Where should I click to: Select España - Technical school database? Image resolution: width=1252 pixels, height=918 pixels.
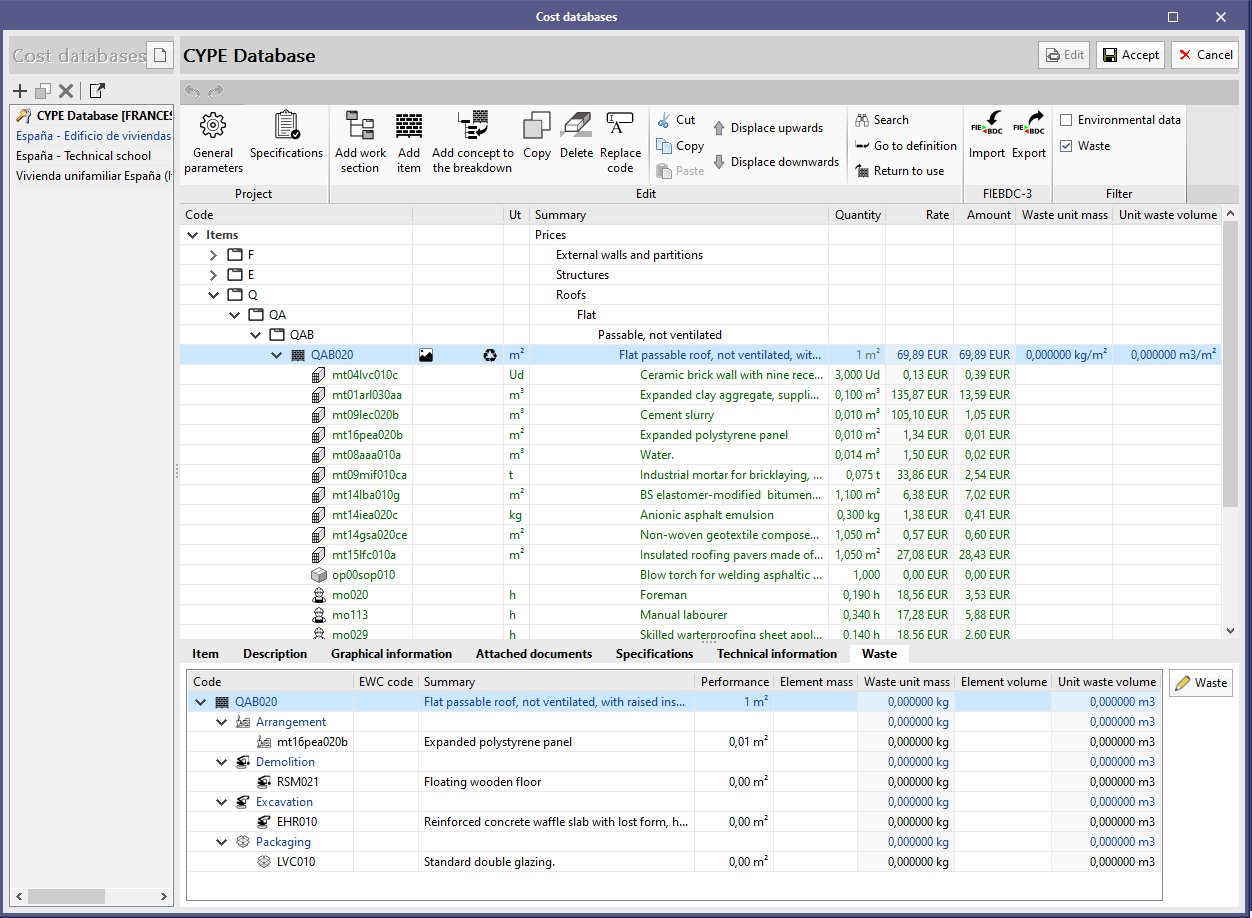pyautogui.click(x=92, y=156)
